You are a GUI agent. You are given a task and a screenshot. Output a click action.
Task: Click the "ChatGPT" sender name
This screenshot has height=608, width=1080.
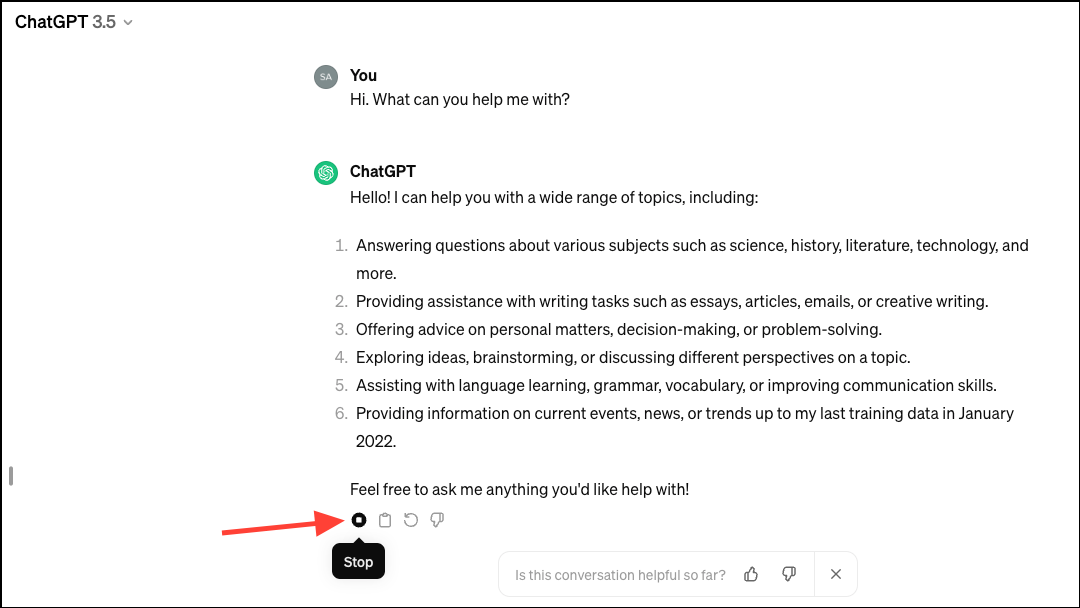[382, 171]
